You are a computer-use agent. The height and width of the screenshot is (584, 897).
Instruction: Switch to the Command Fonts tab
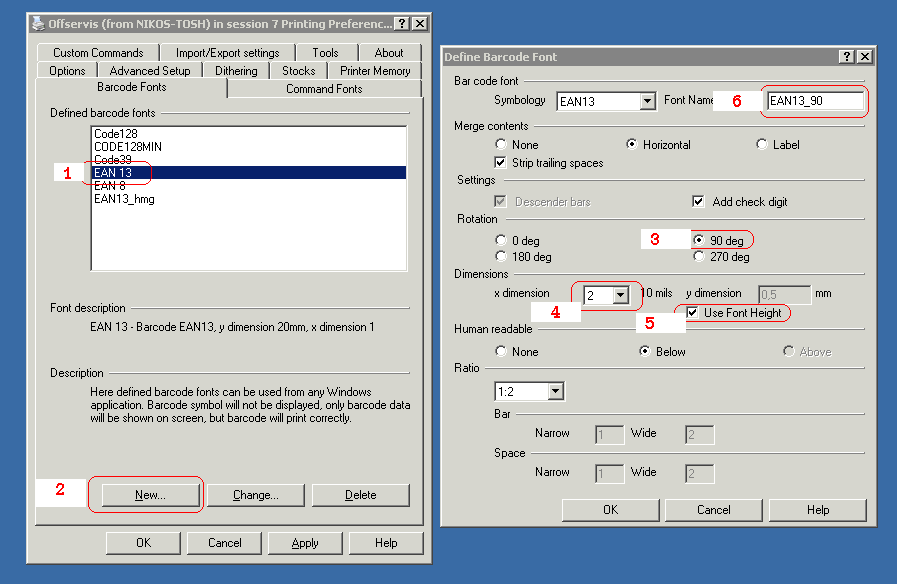click(x=324, y=89)
